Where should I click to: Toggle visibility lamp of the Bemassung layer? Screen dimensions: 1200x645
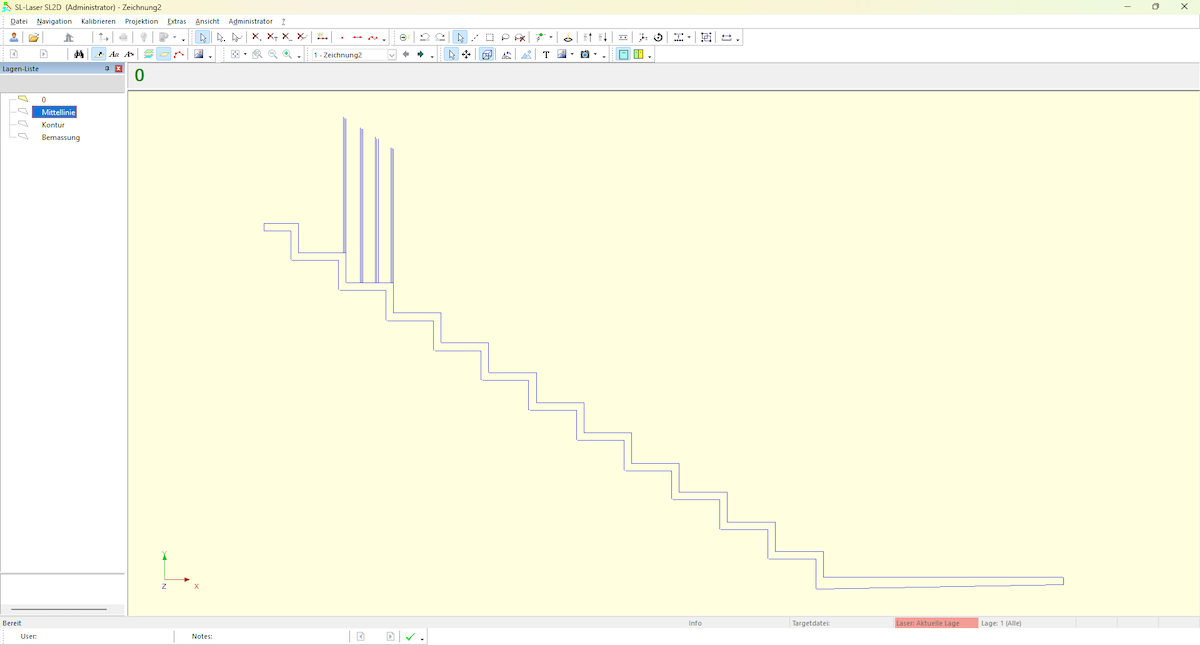coord(22,137)
